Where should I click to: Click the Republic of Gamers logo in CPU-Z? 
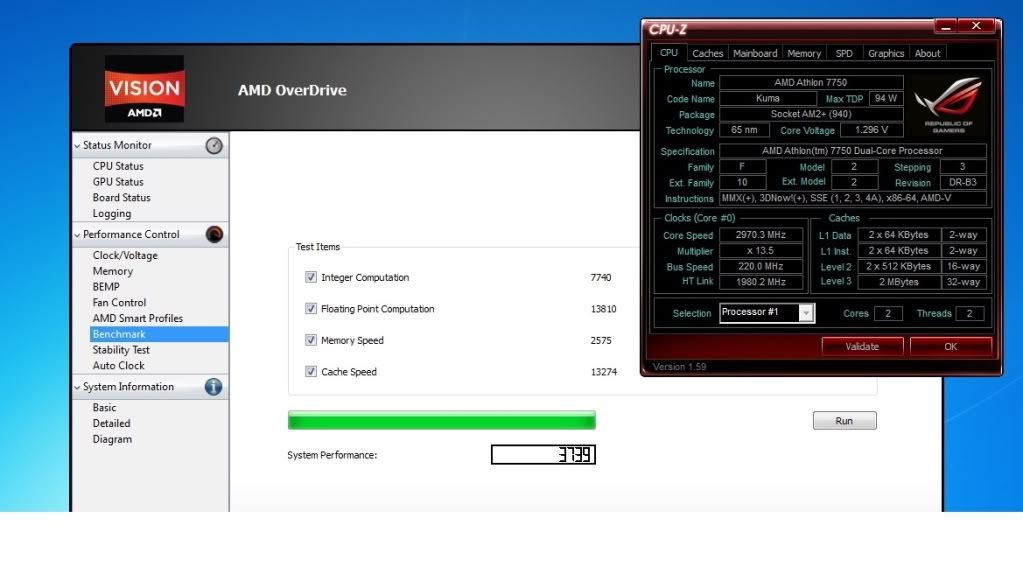tap(949, 104)
